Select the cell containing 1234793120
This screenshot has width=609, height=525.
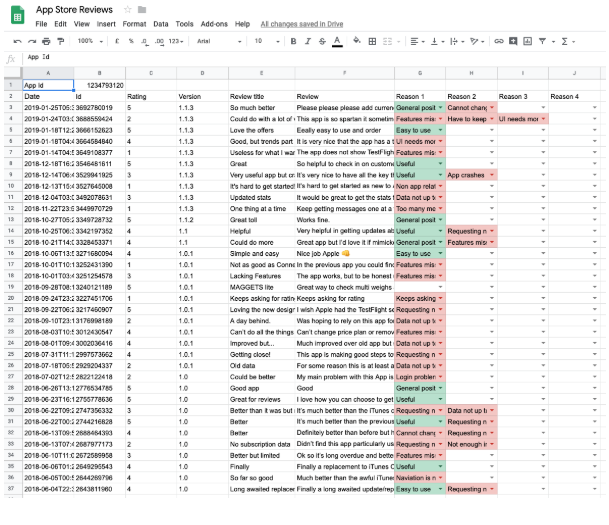pos(99,85)
